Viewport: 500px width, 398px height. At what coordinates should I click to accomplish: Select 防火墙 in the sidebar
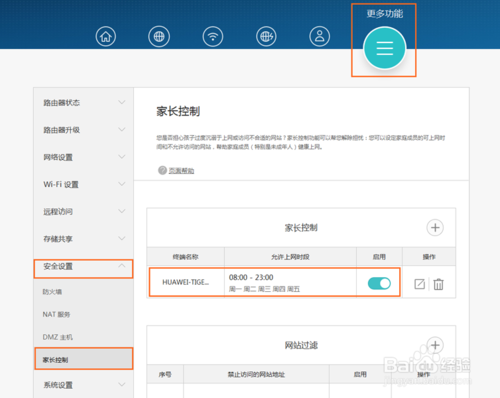coord(52,292)
